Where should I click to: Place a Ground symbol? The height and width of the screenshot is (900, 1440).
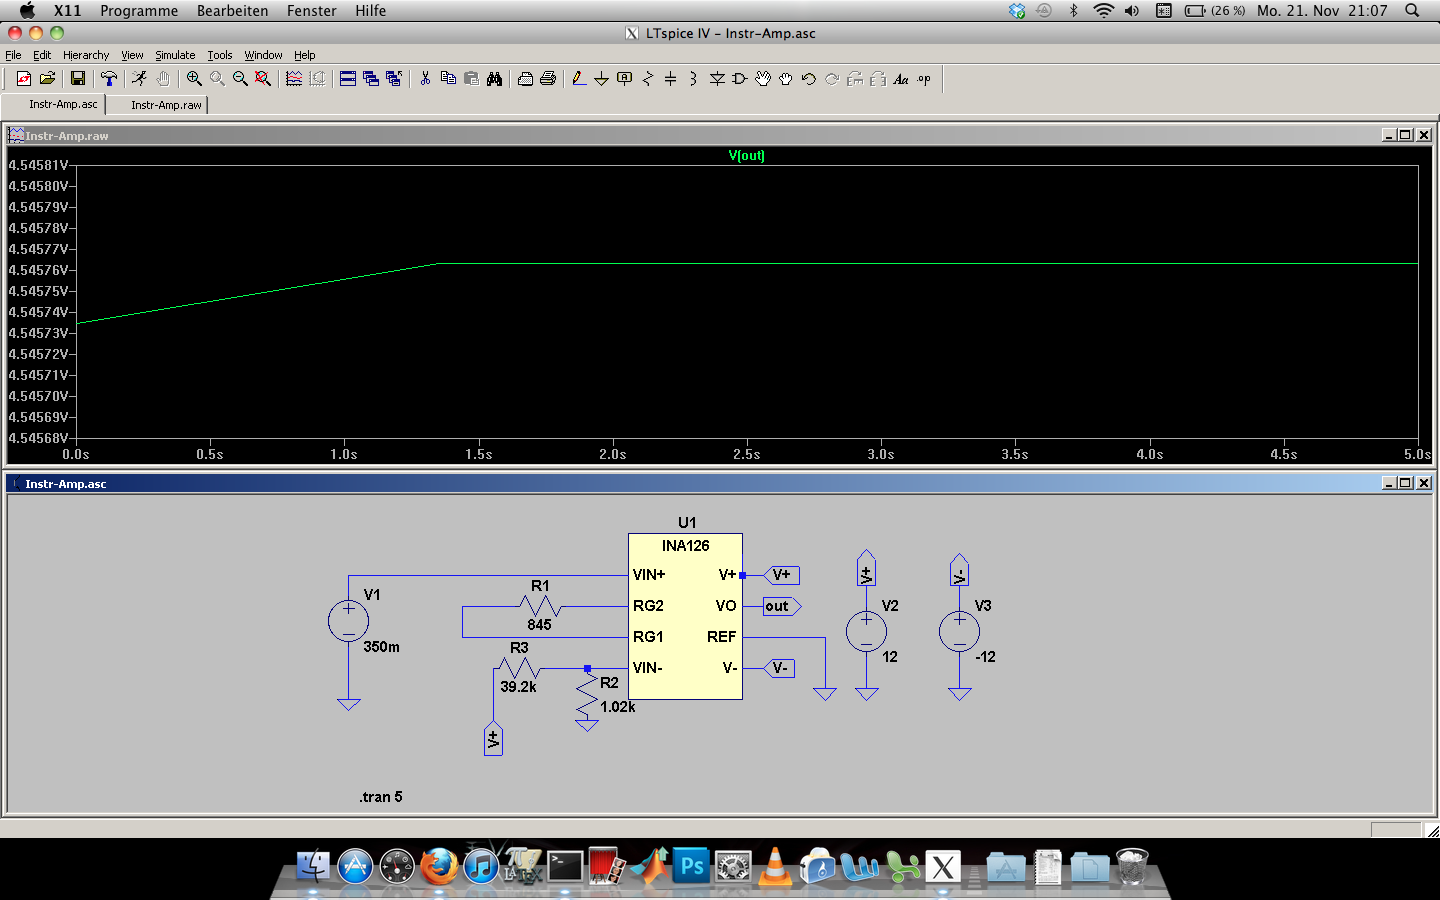point(601,79)
